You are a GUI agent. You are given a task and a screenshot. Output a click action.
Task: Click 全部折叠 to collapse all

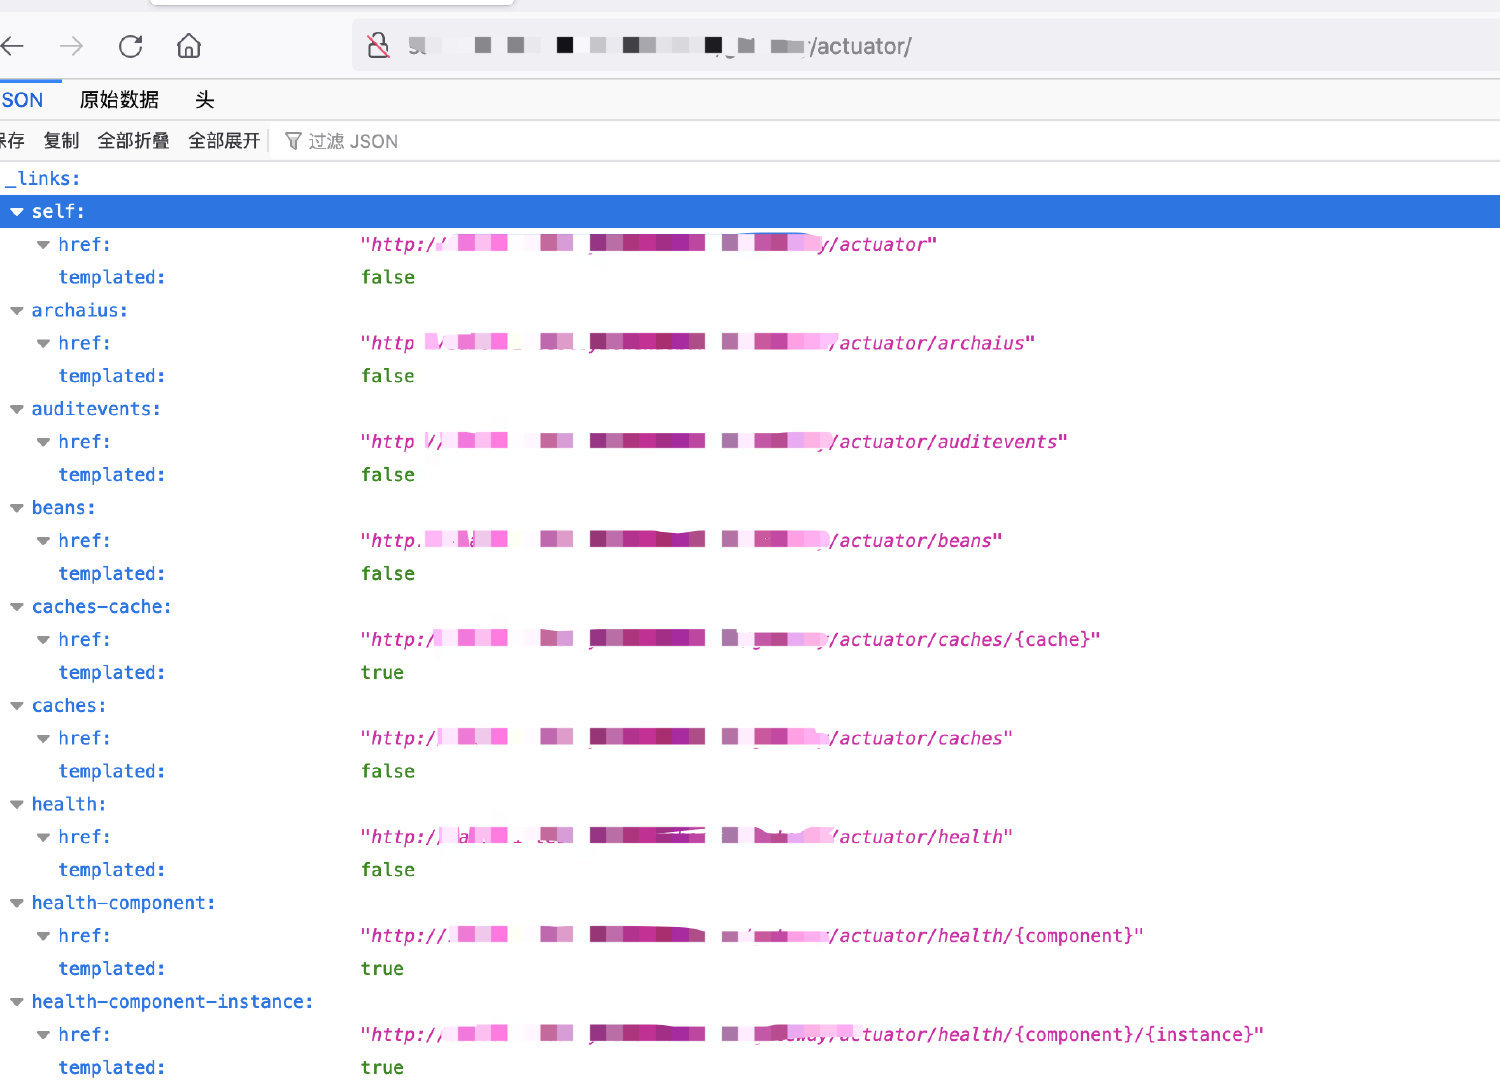[x=133, y=141]
